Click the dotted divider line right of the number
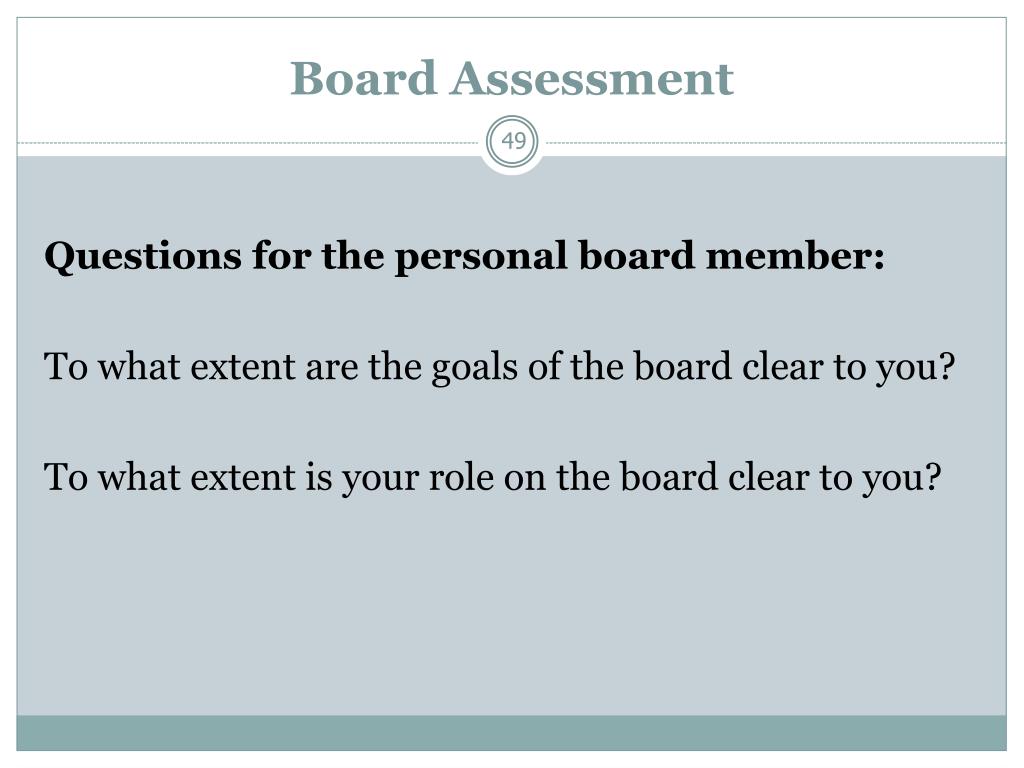 (x=776, y=142)
